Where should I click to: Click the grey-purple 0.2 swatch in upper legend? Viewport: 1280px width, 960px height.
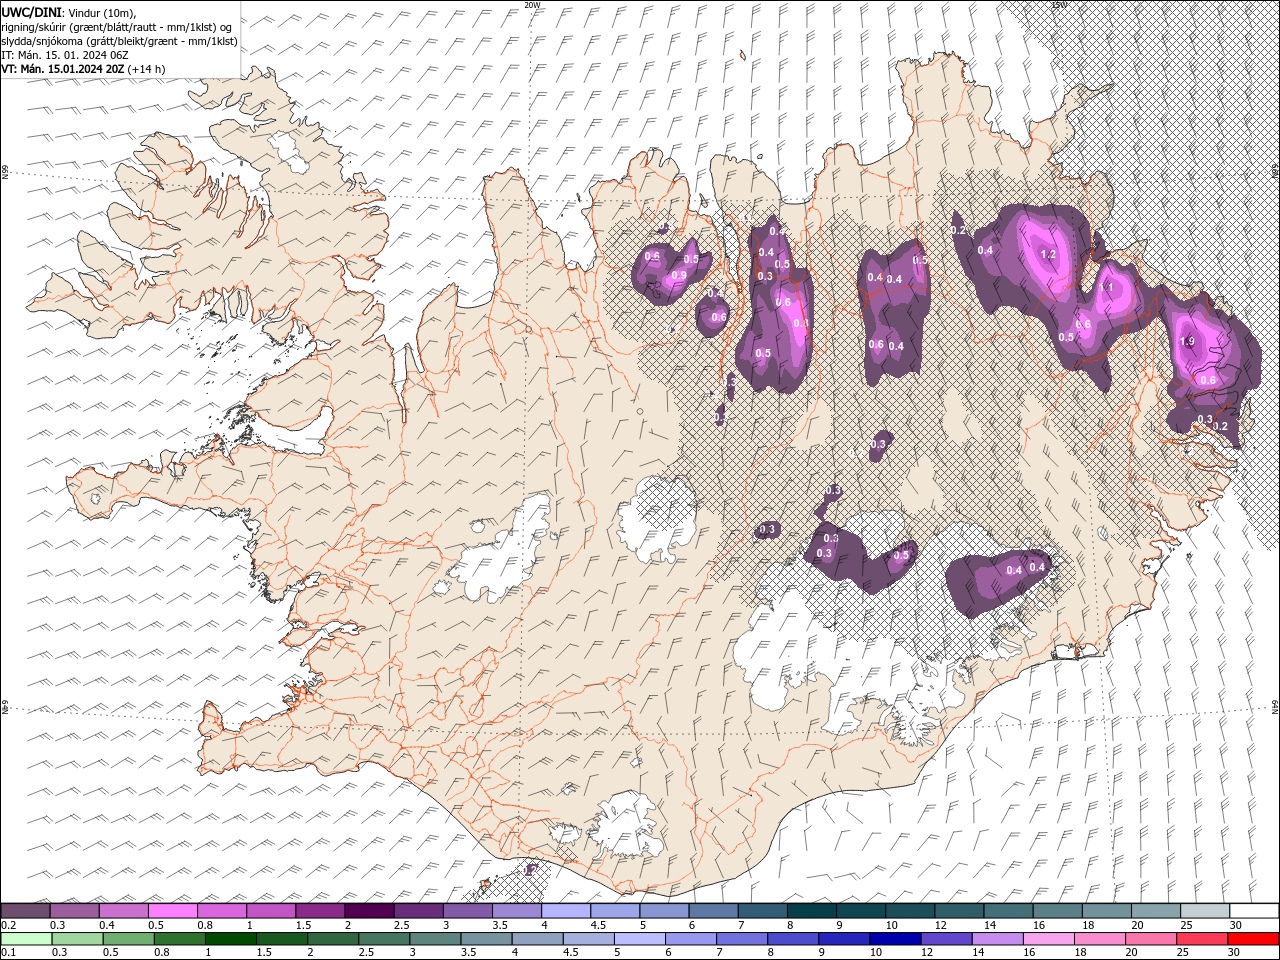25,911
